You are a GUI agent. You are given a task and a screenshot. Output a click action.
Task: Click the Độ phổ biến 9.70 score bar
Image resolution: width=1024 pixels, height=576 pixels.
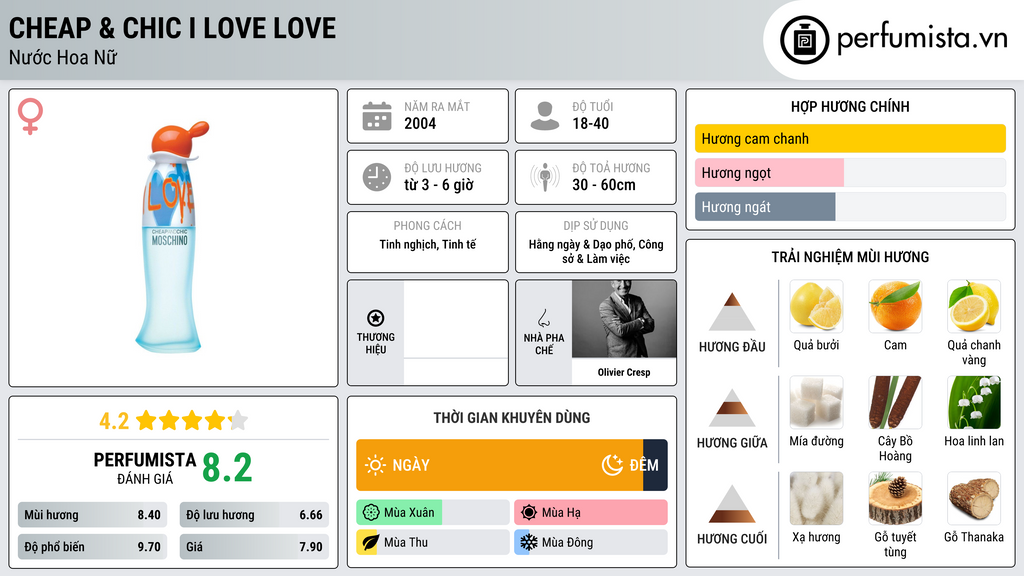[92, 547]
